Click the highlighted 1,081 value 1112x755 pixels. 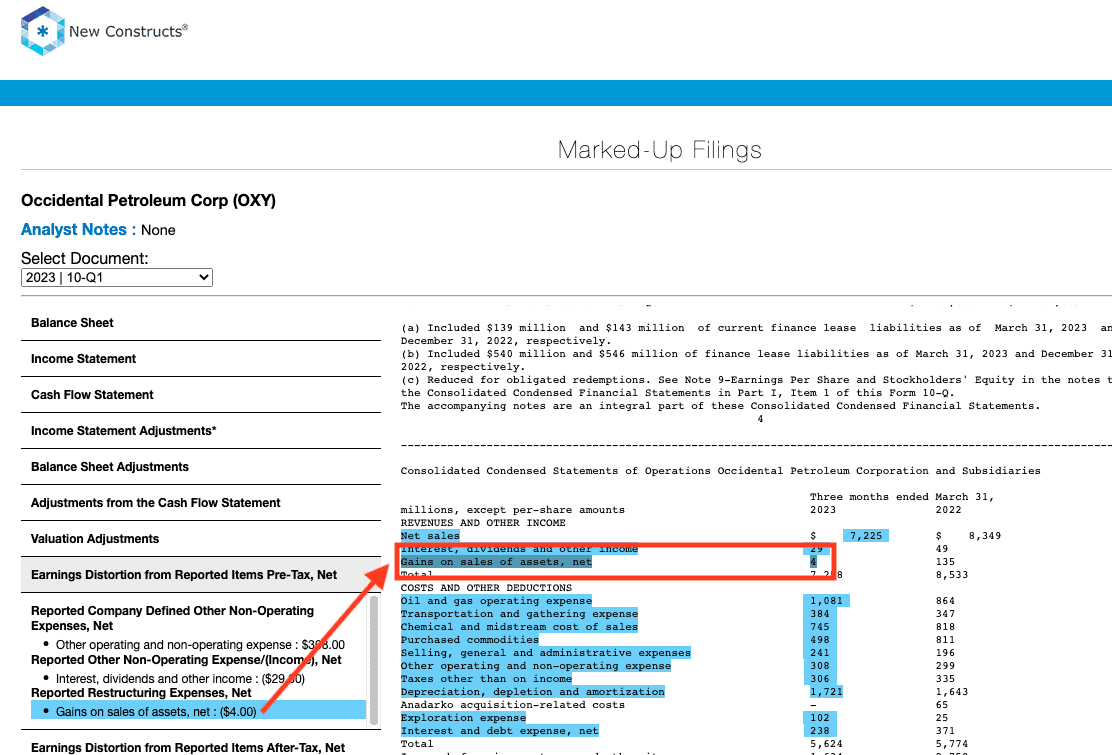pos(826,601)
